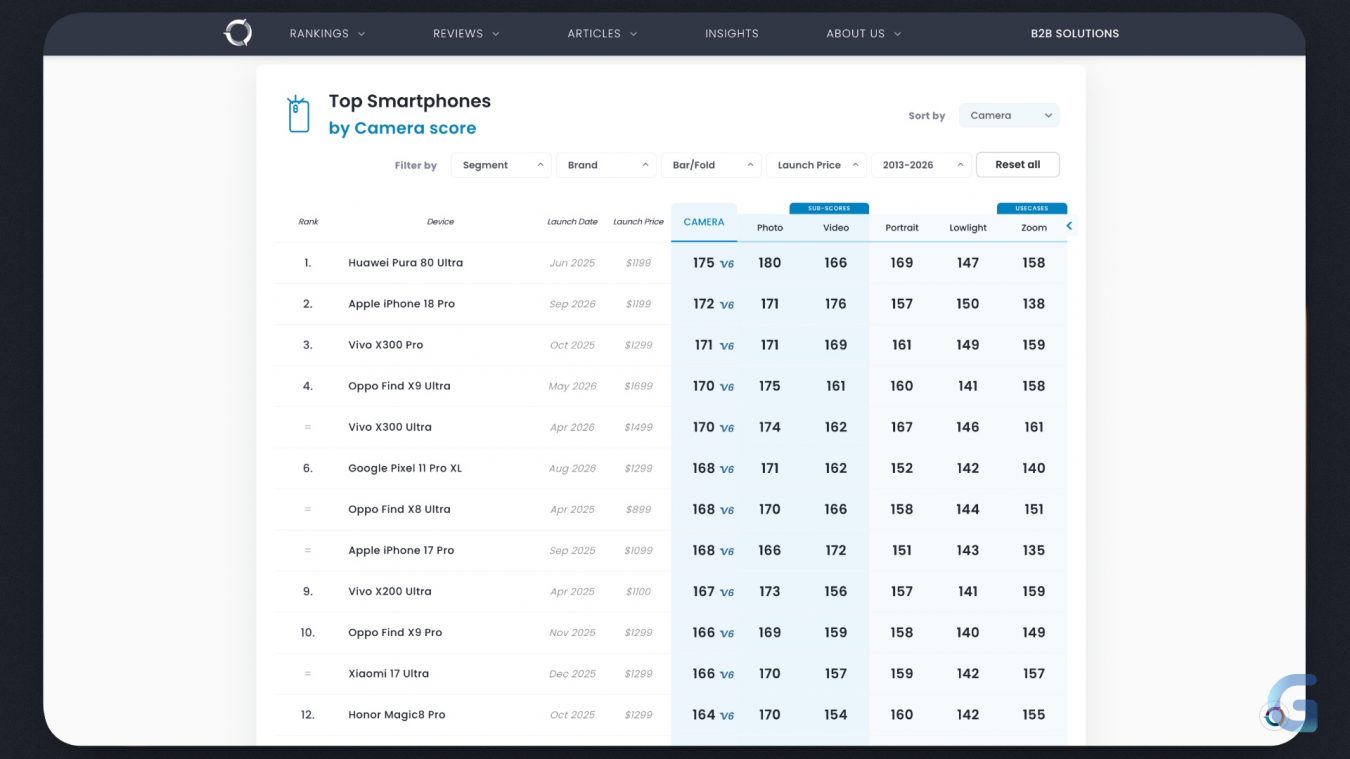Open the Oppo Find X9 Ultra device link

(399, 386)
